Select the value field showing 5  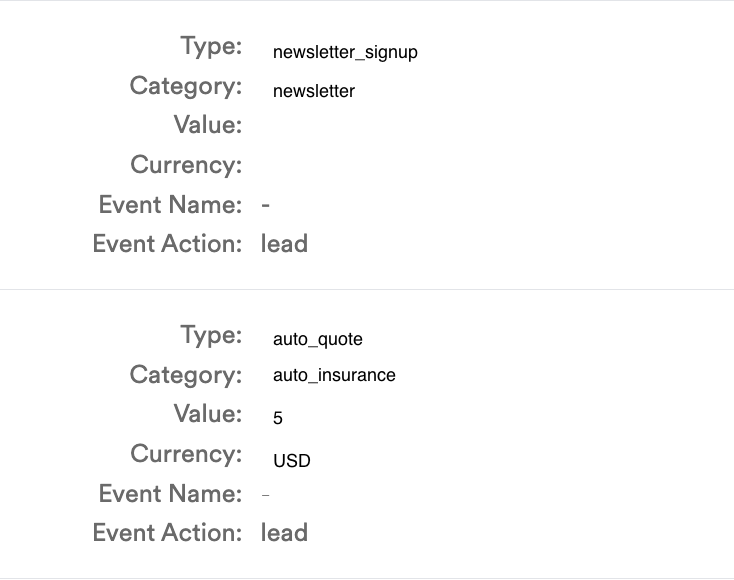point(278,418)
